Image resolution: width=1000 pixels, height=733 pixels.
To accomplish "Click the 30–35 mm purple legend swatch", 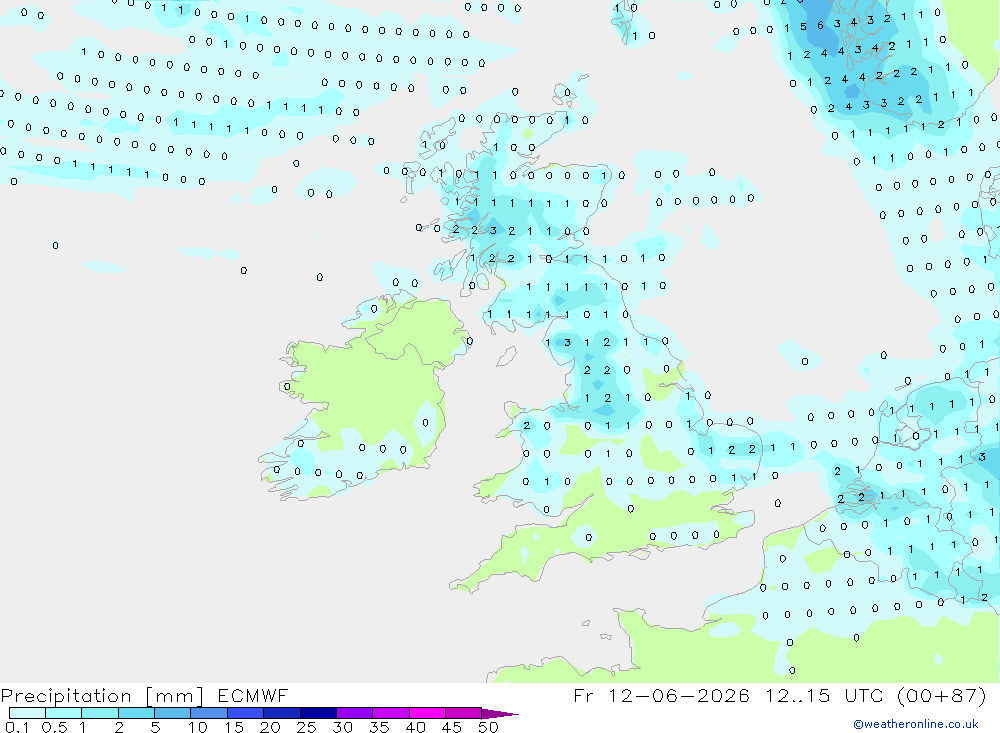I will 354,713.
